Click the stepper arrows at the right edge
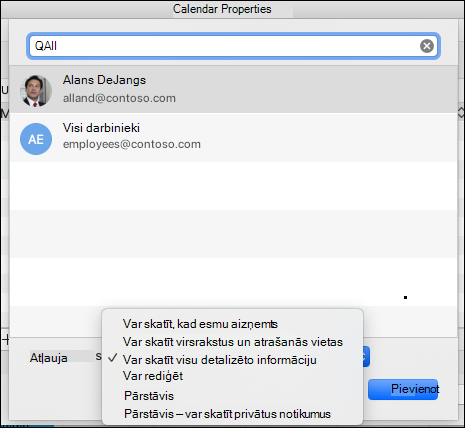The image size is (465, 428). 461,112
